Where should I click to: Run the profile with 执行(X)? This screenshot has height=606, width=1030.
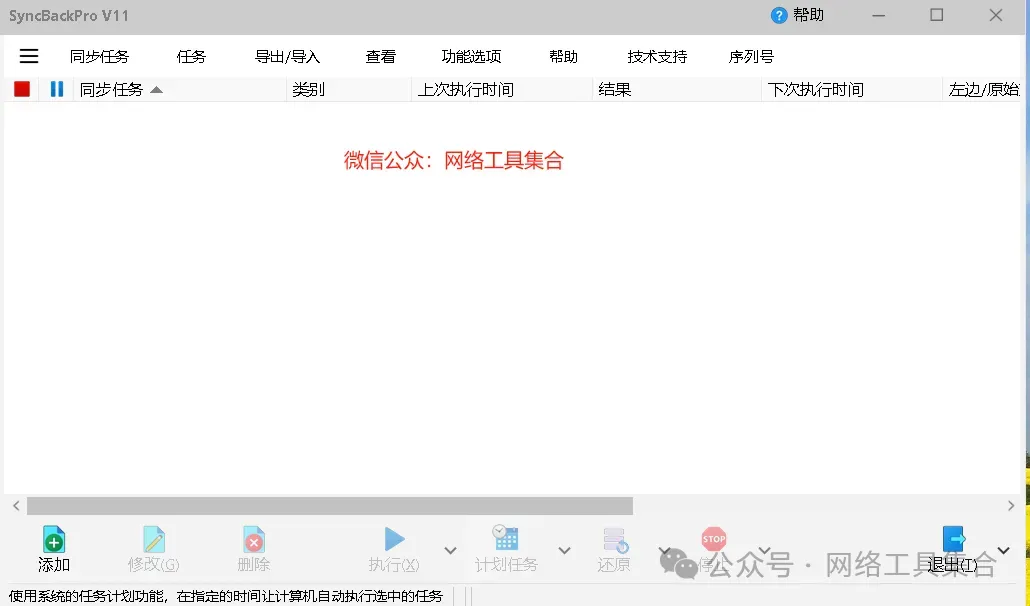click(x=394, y=550)
